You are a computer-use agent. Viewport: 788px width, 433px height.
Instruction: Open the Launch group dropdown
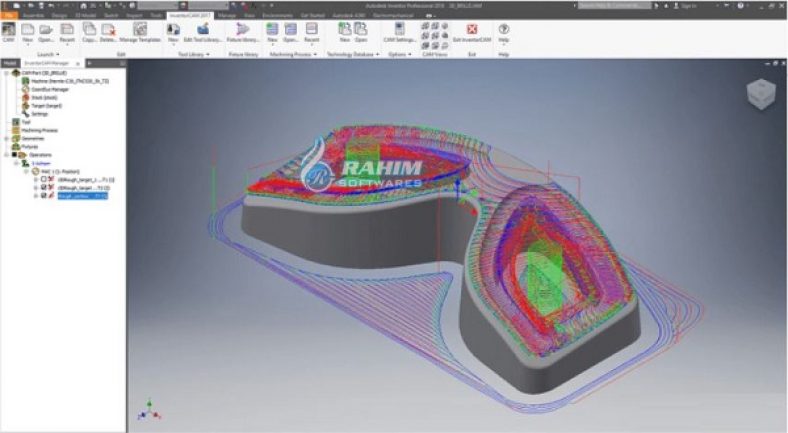57,54
